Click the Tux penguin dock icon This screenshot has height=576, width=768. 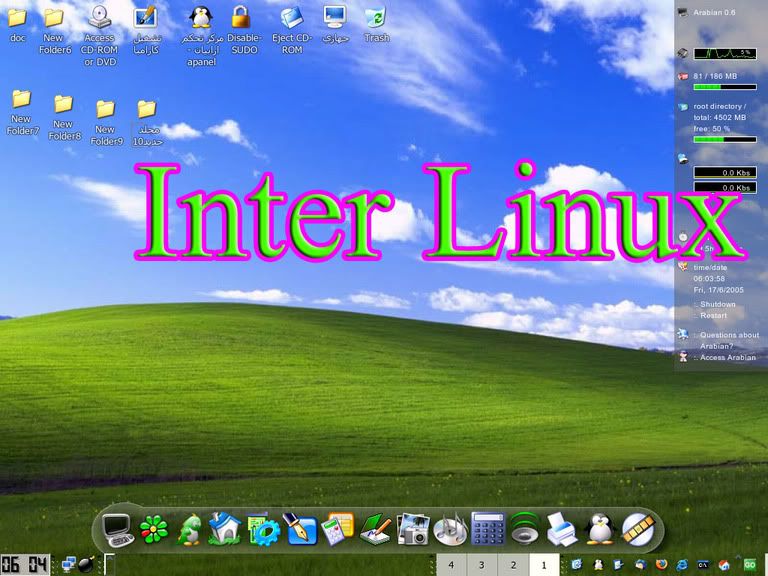(600, 529)
